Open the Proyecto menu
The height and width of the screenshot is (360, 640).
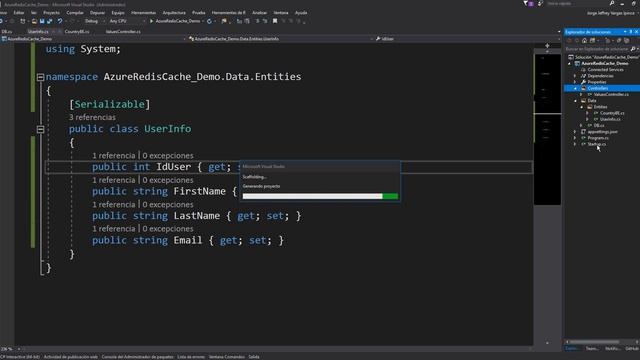(x=51, y=13)
